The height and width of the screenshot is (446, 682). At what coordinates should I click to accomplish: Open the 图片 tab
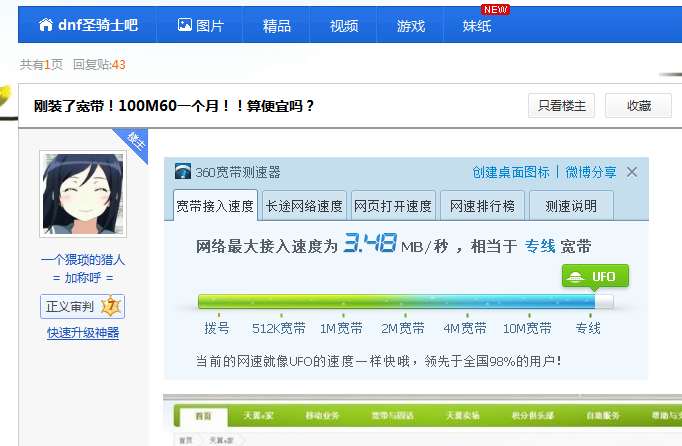click(200, 25)
